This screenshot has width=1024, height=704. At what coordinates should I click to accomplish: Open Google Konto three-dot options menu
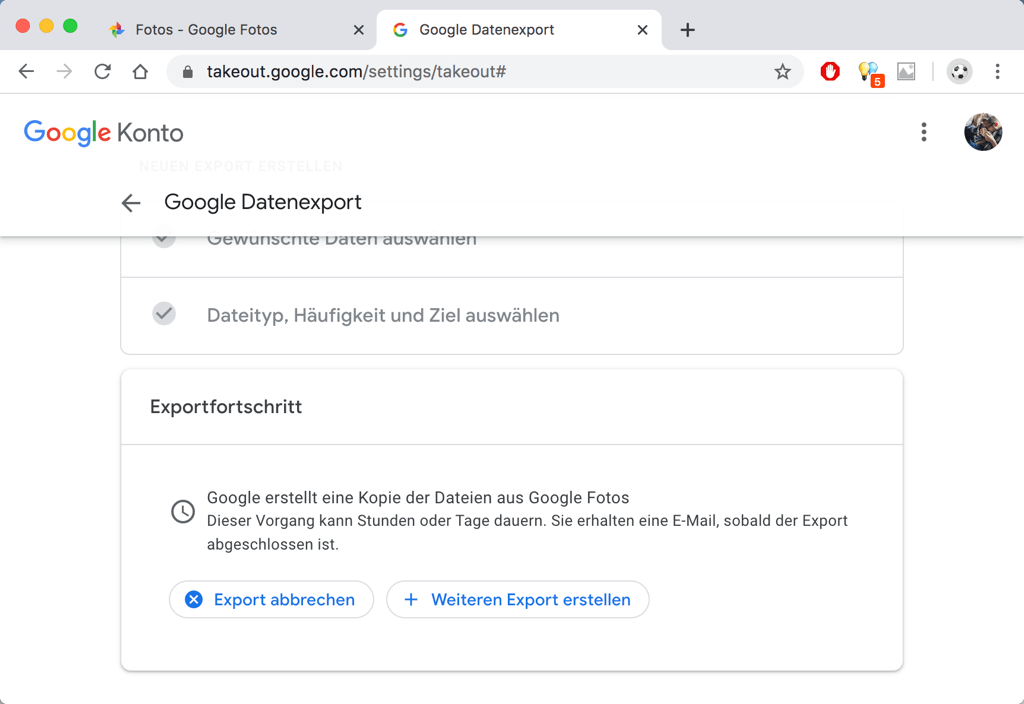click(x=923, y=132)
